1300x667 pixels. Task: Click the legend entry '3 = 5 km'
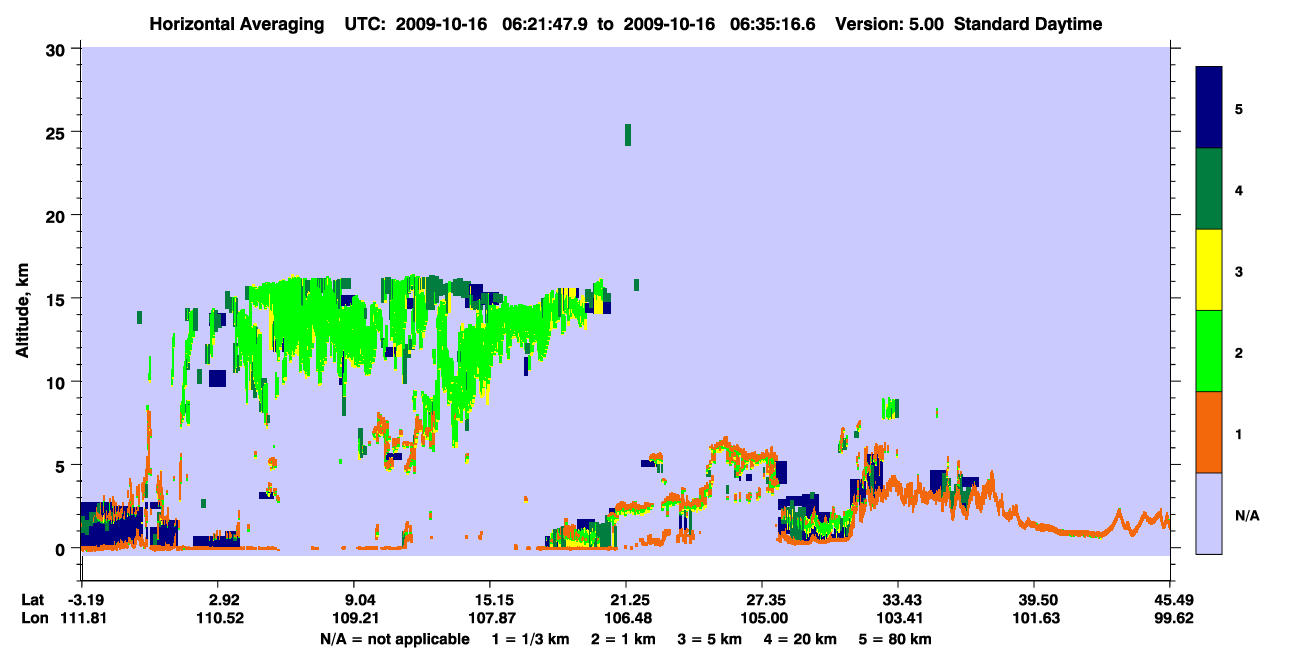[712, 639]
